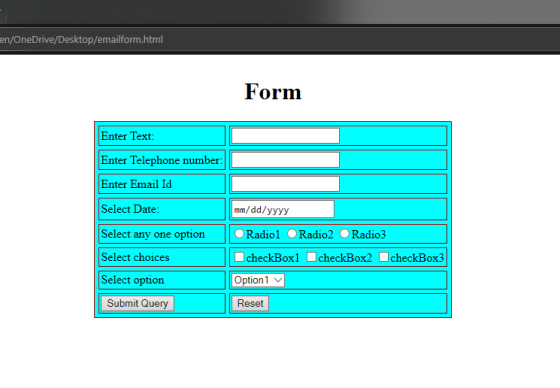
Task: Open the Option1 dropdown list
Action: click(258, 280)
